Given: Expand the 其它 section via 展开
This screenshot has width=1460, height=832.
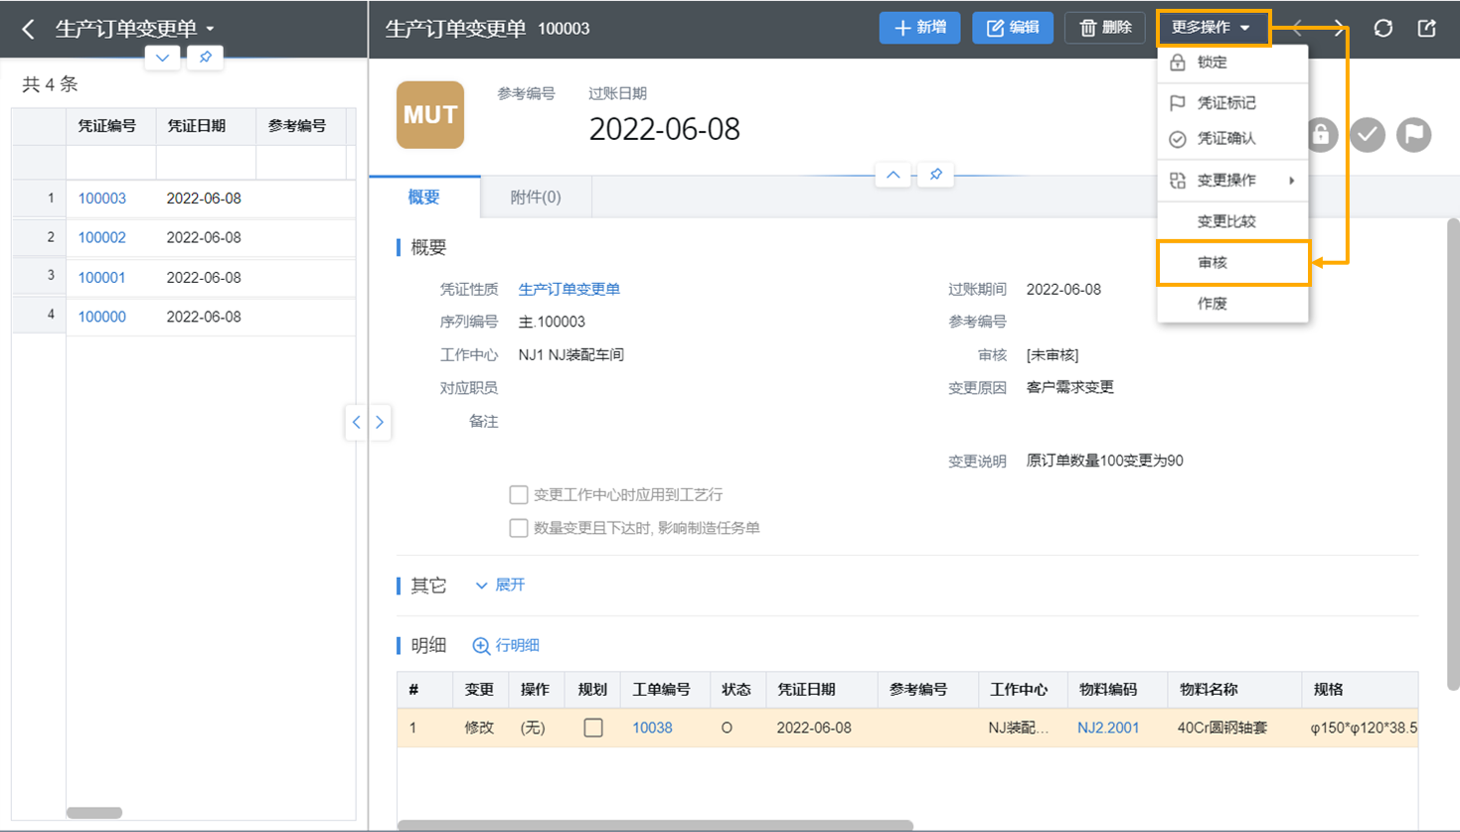Looking at the screenshot, I should 500,585.
